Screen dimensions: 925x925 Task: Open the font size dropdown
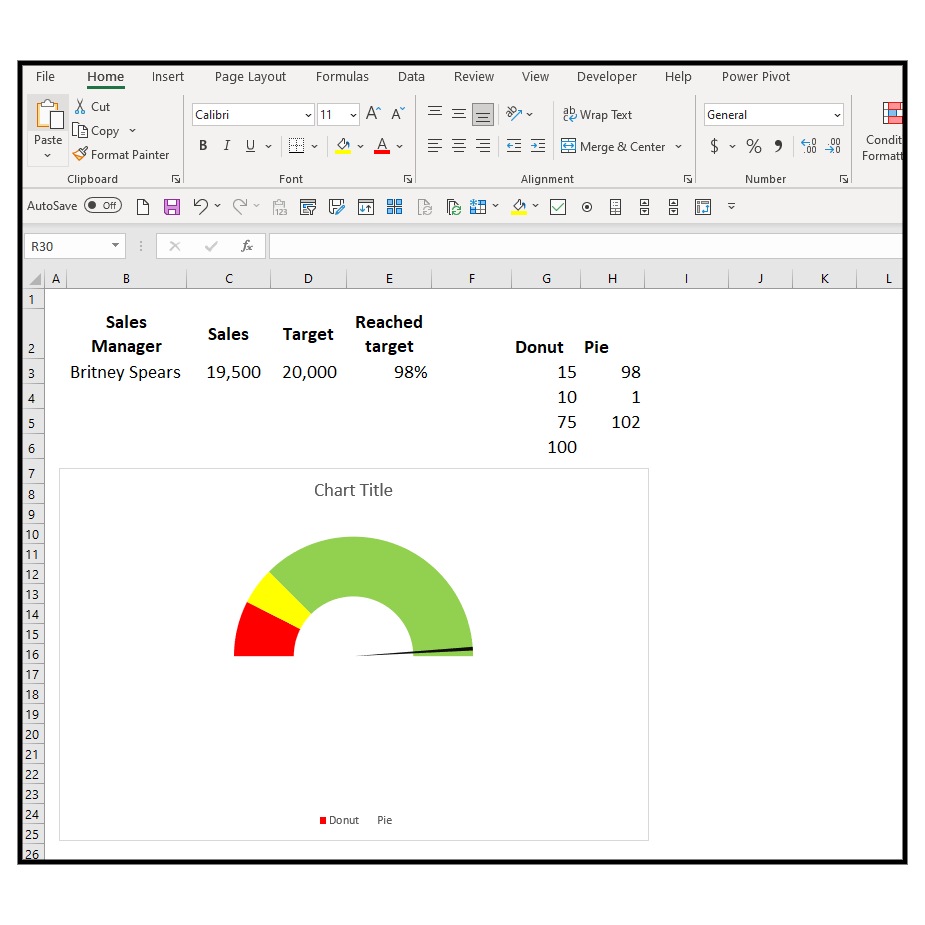click(353, 115)
